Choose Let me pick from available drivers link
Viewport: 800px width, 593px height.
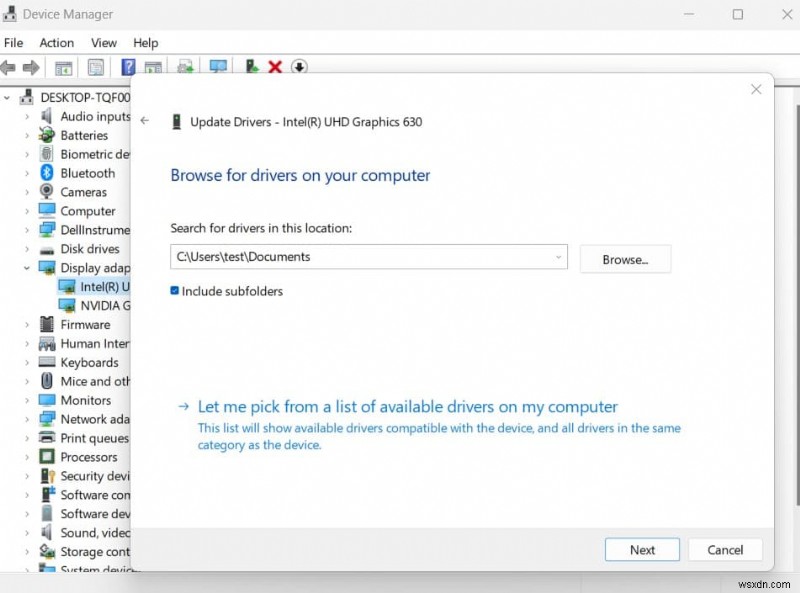click(x=407, y=406)
